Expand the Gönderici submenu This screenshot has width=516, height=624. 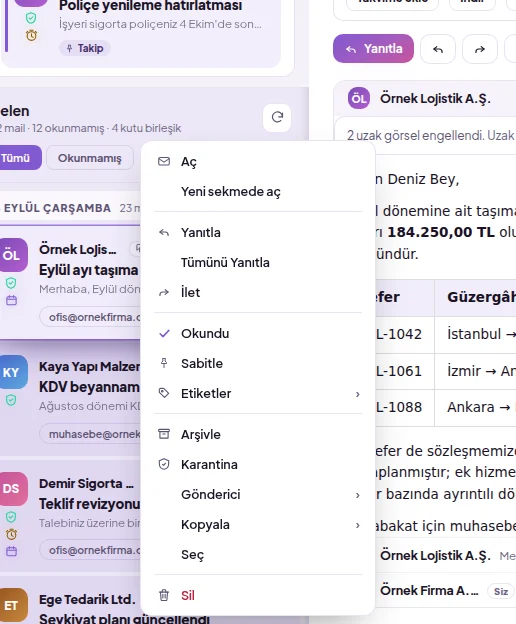258,495
